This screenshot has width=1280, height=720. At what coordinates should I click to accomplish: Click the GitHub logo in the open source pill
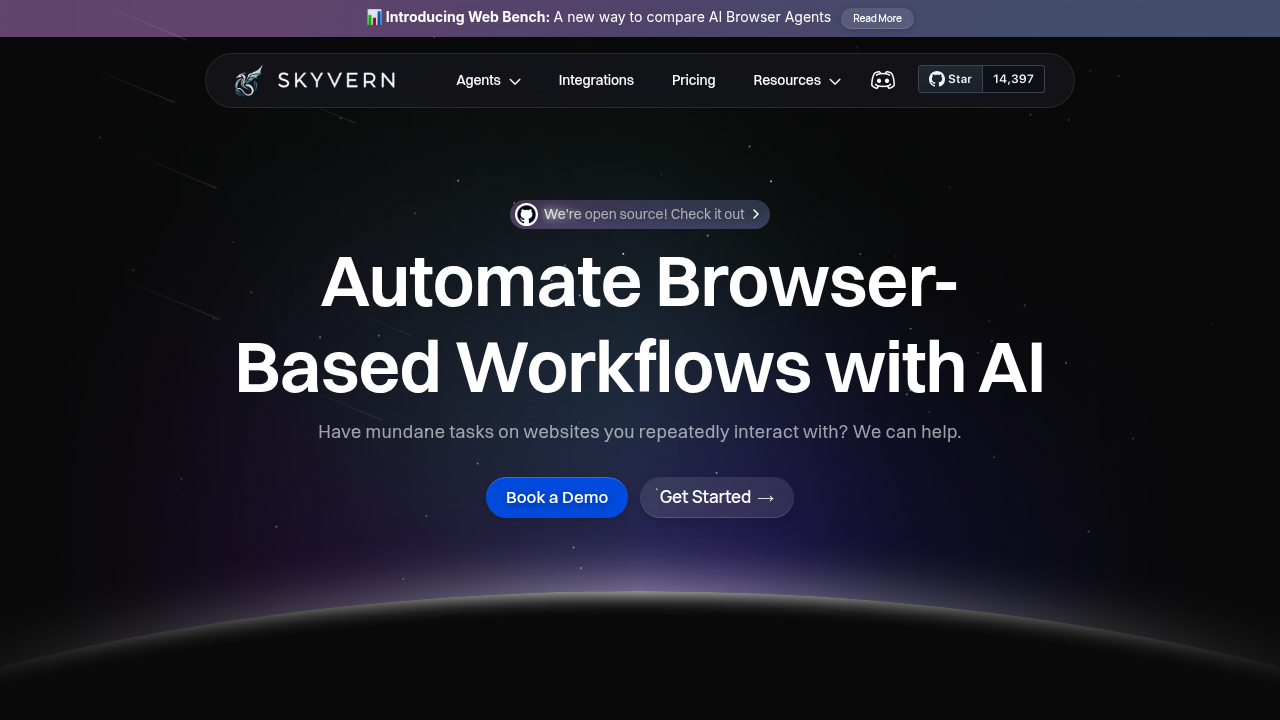coord(526,214)
